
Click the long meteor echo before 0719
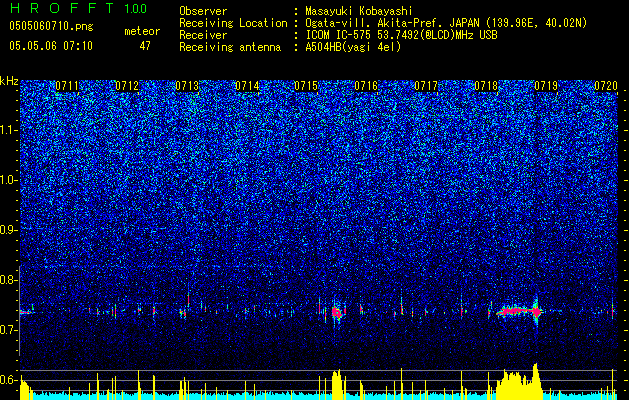coord(519,311)
